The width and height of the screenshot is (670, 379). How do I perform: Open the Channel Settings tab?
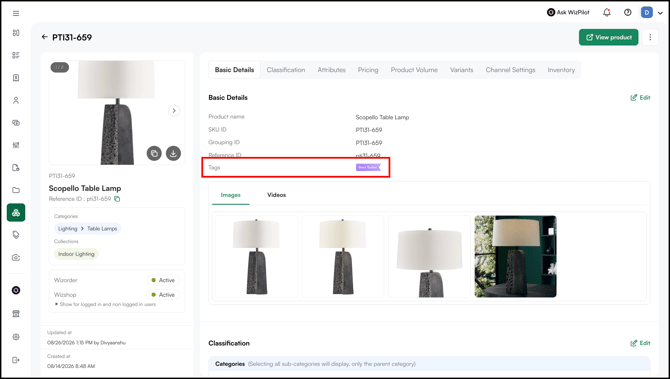[510, 70]
